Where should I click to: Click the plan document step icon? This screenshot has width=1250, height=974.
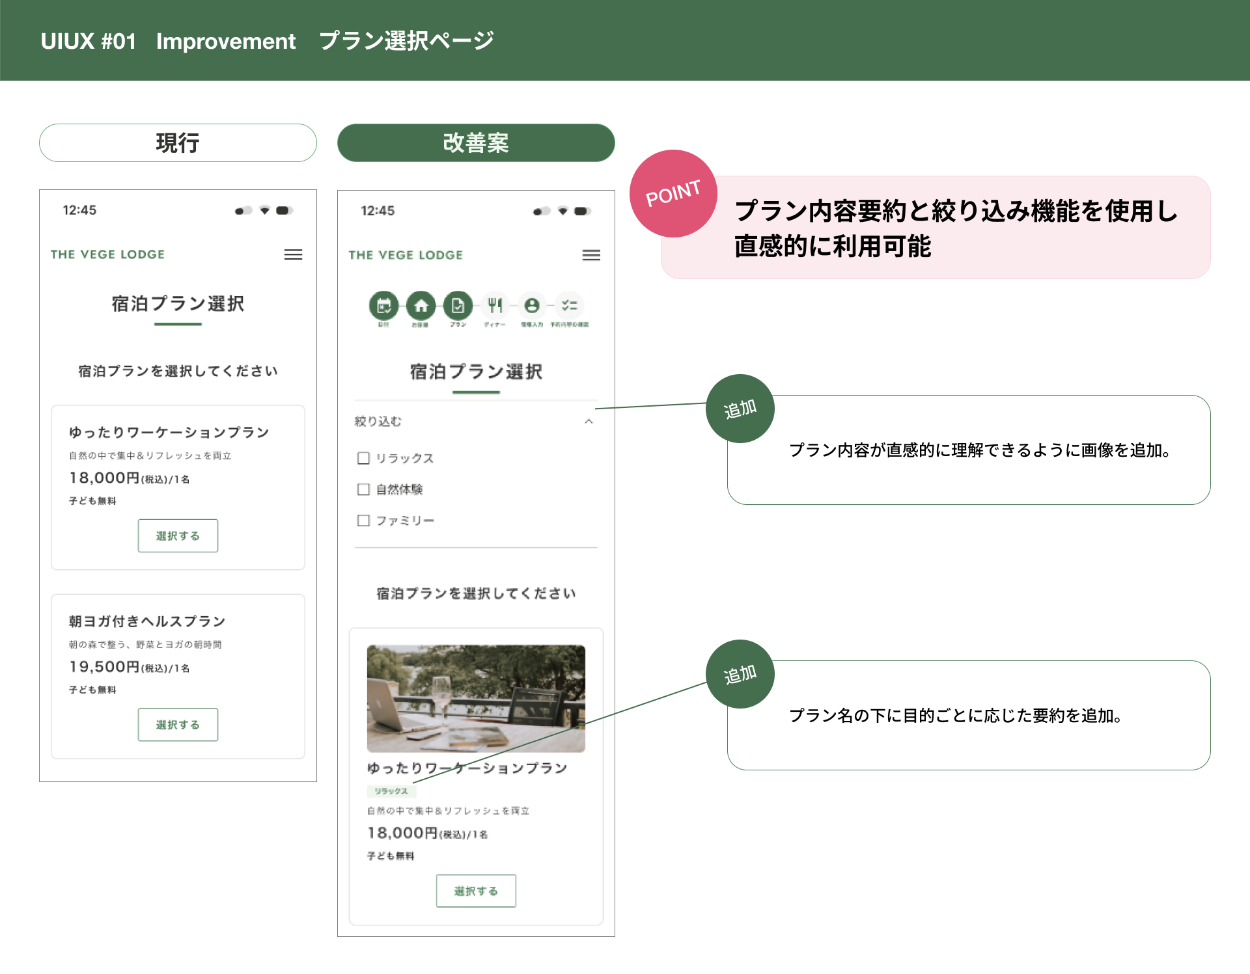point(458,306)
